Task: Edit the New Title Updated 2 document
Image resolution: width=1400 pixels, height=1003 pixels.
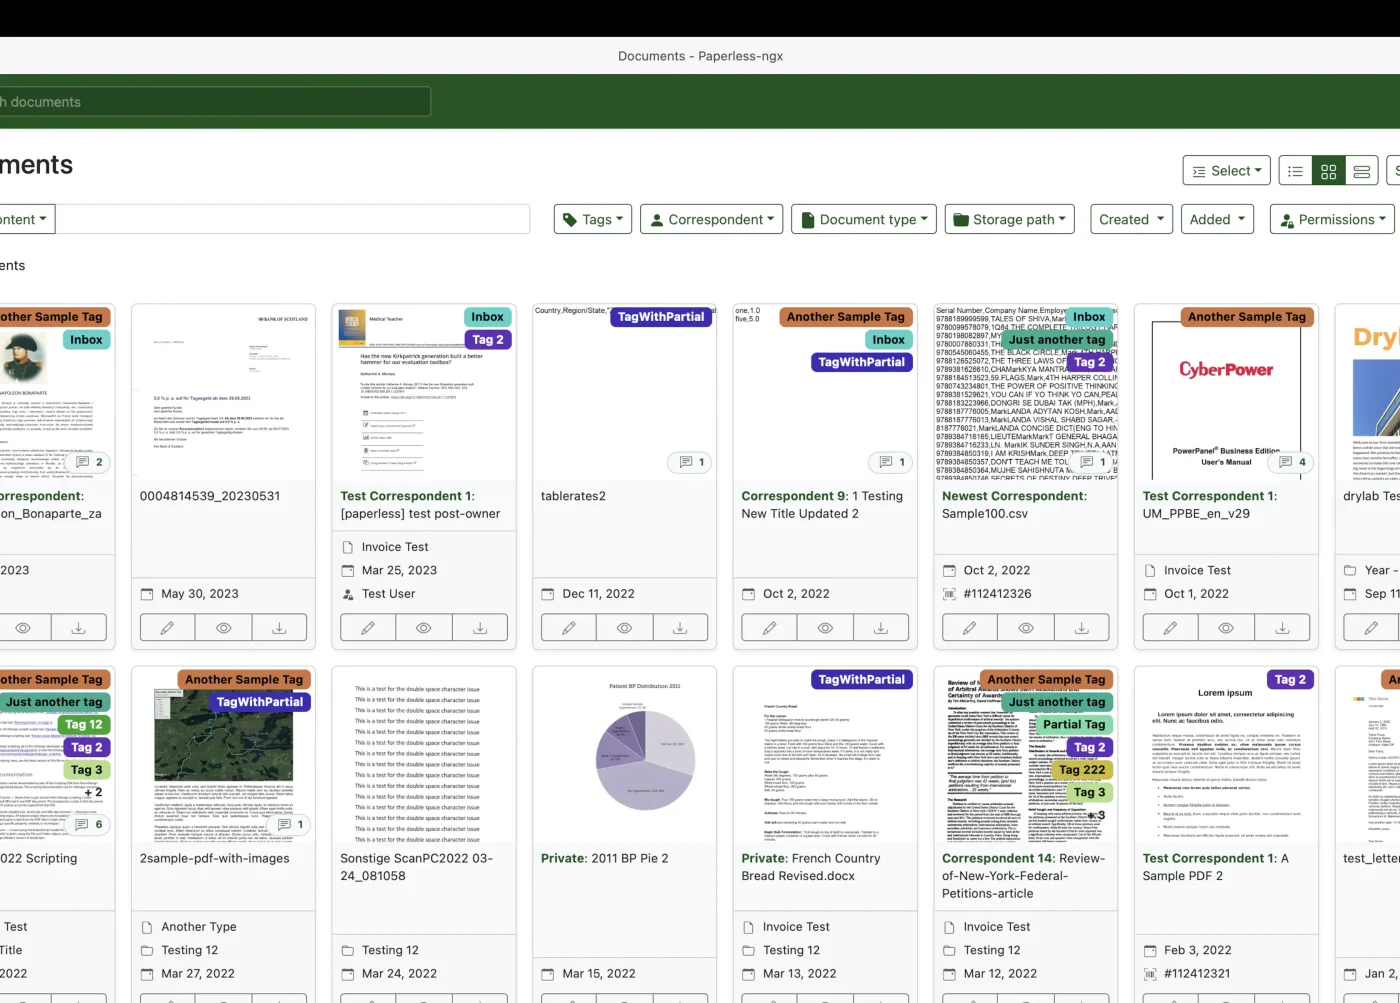Action: tap(769, 628)
